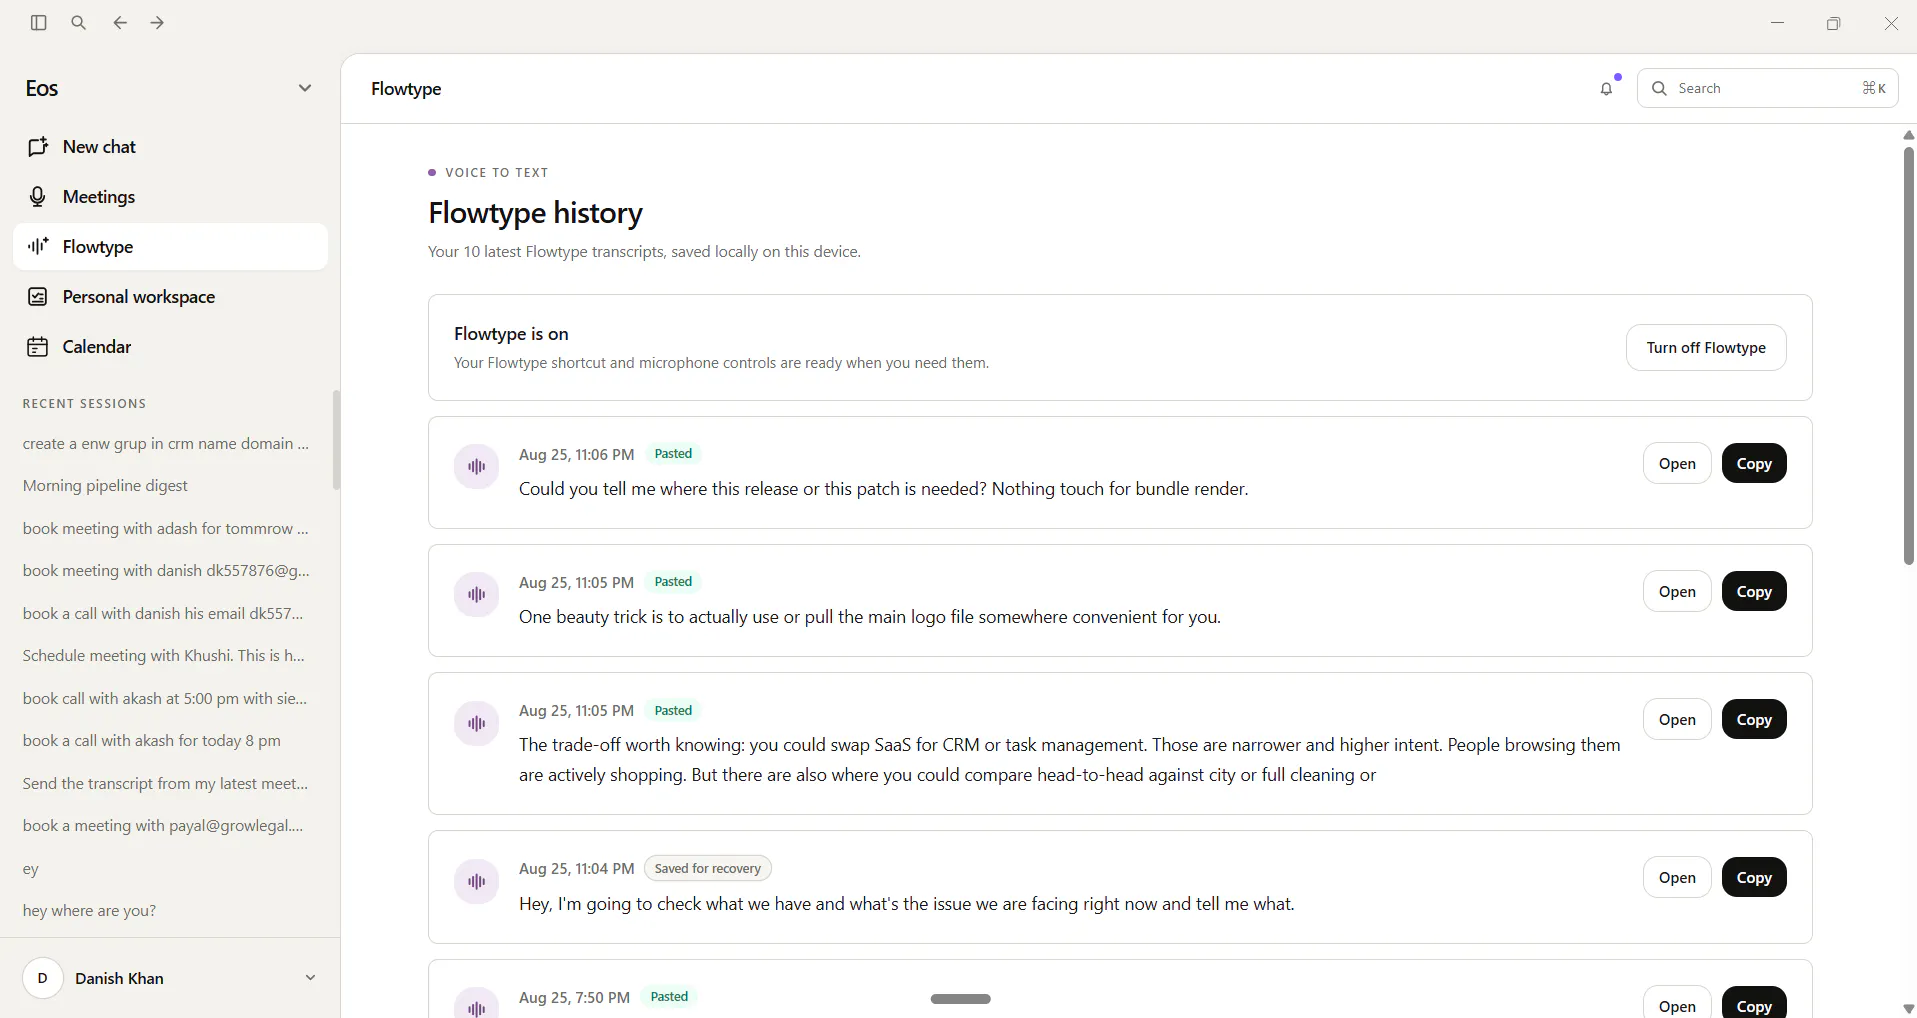Go back with the left arrow

point(120,22)
